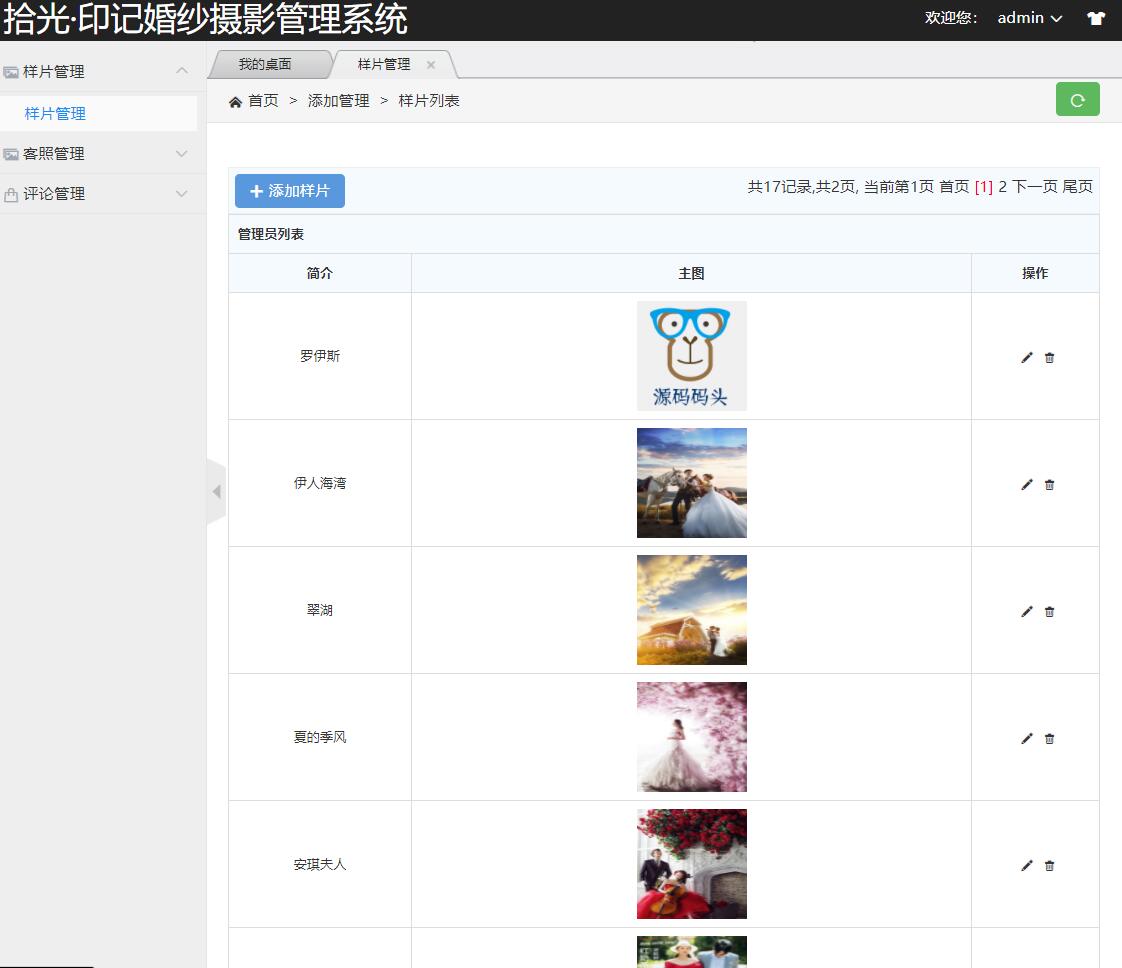Viewport: 1122px width, 968px height.
Task: Click the 首页 pagination link
Action: (x=954, y=187)
